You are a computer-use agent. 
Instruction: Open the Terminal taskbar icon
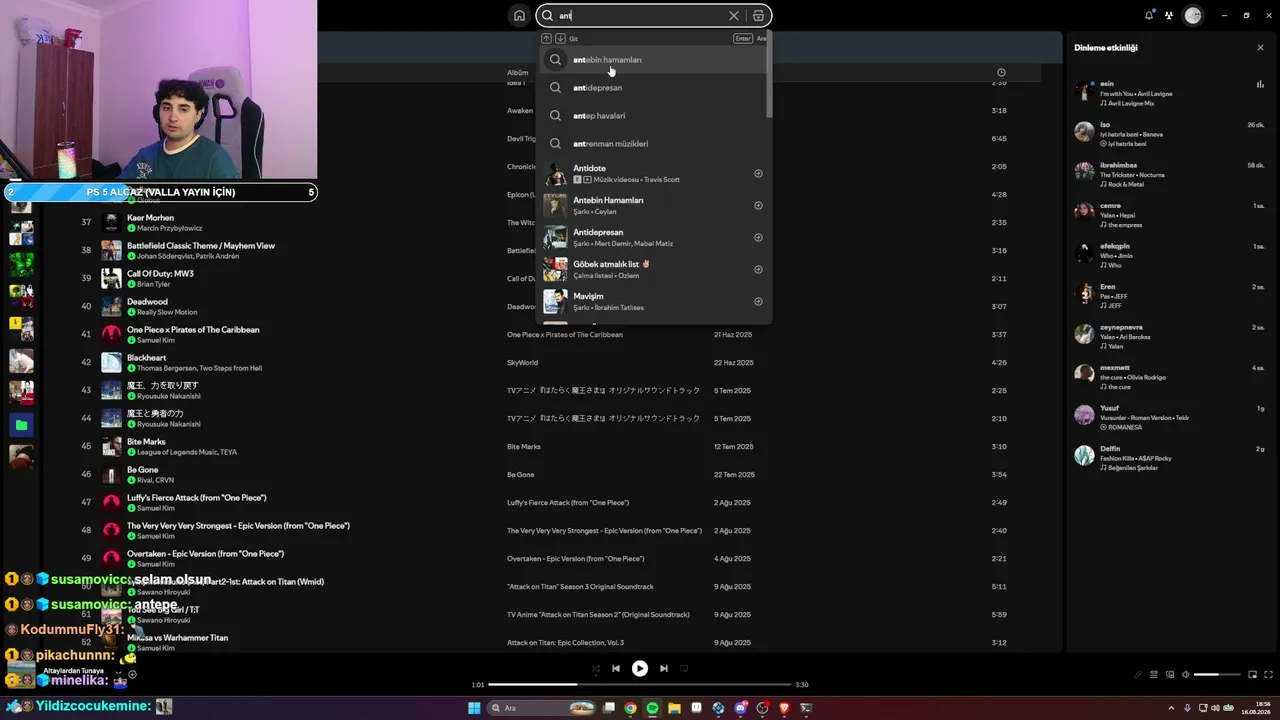tap(807, 708)
